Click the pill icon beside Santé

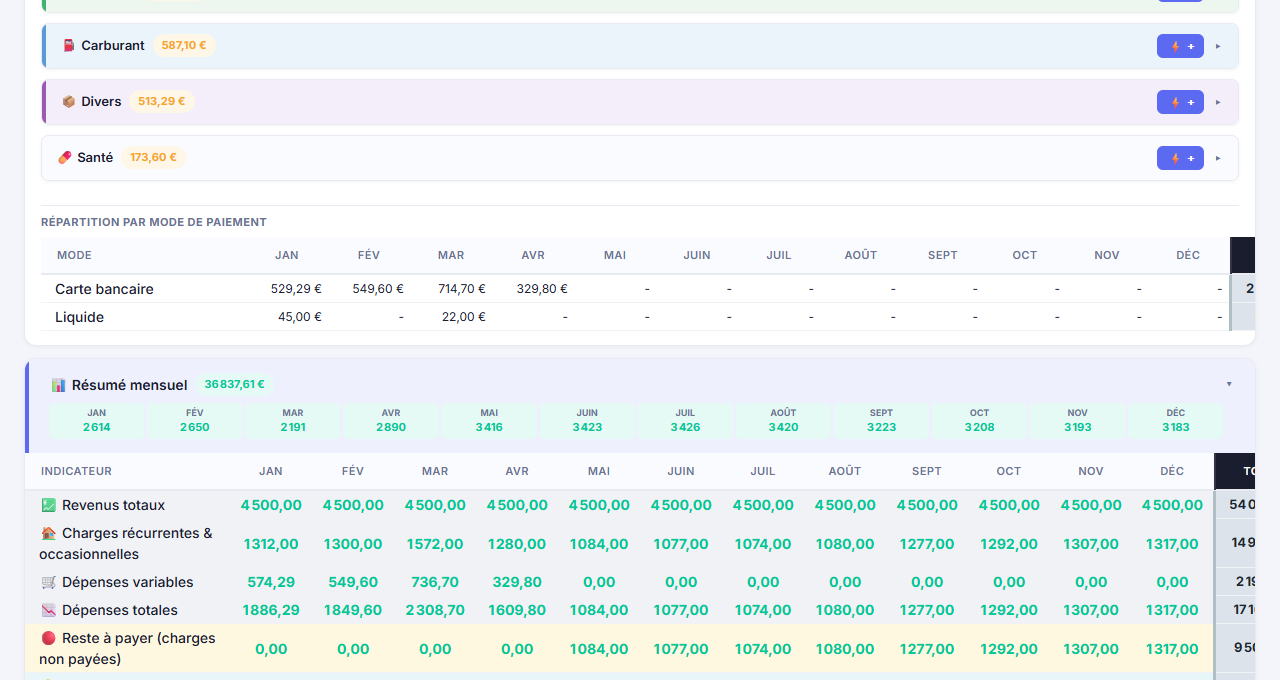pos(65,158)
